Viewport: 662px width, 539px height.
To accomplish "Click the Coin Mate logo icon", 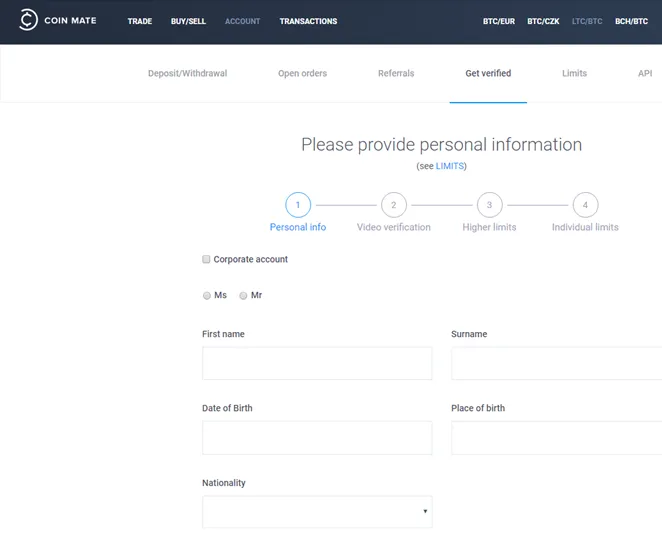I will [28, 20].
